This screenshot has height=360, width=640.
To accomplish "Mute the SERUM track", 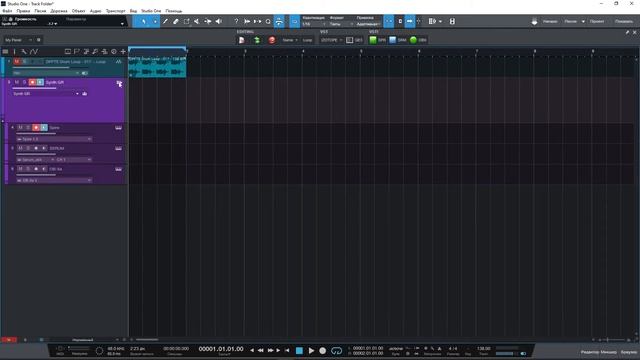I will [20, 148].
